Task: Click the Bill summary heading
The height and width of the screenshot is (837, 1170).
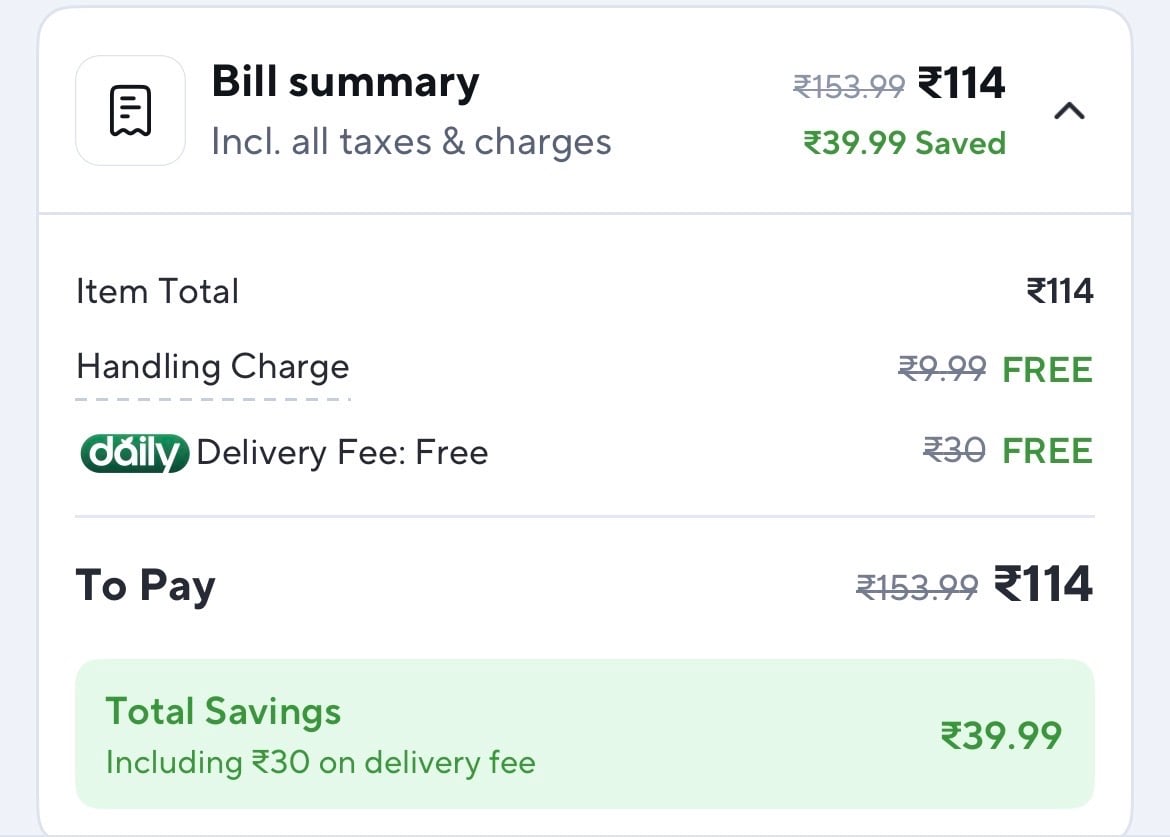Action: point(345,82)
